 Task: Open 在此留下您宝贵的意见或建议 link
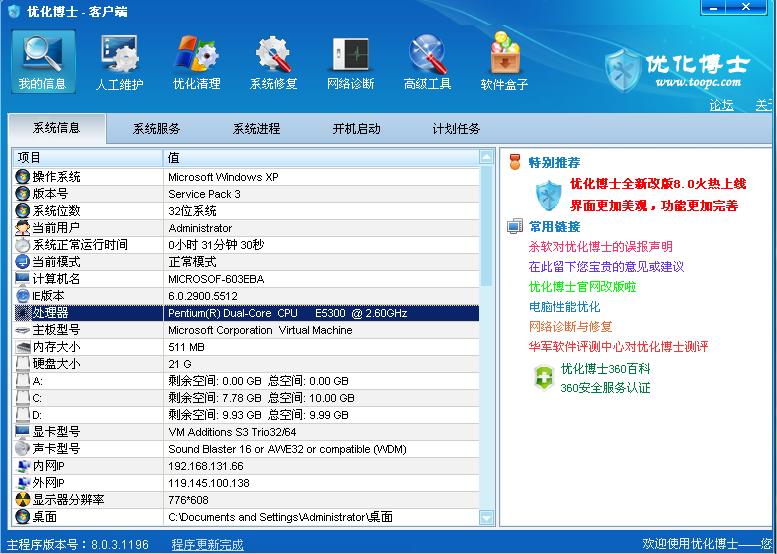[x=606, y=267]
